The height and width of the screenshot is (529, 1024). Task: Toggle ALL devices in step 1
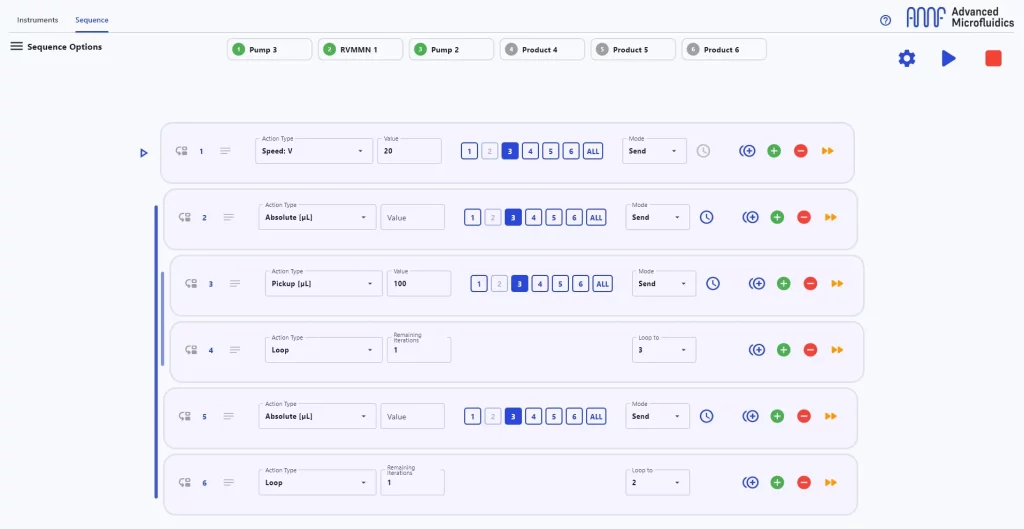point(593,151)
